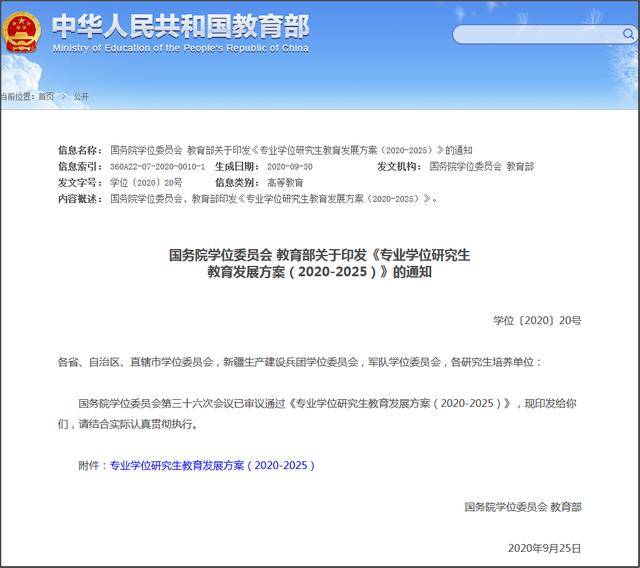Select the 内容概述 description line
Screen dimensions: 640x568
(x=273, y=199)
